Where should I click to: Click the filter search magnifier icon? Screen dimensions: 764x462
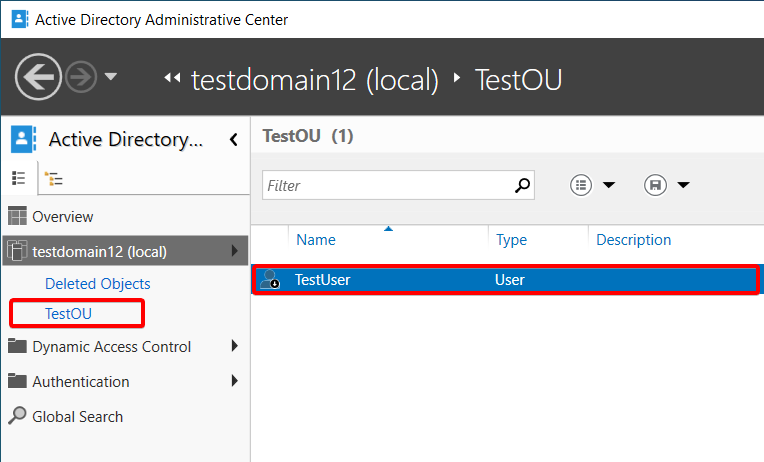coord(522,185)
